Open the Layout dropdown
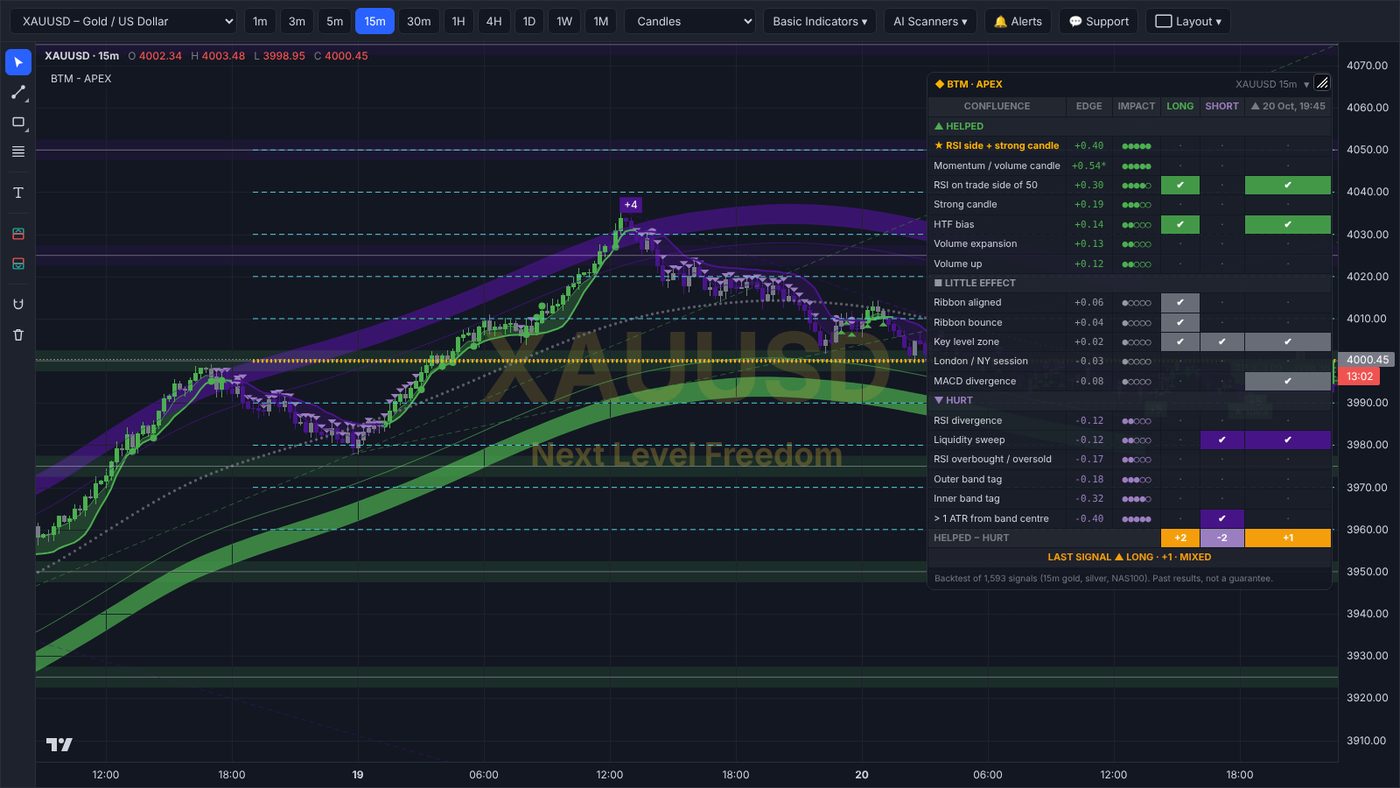The image size is (1400, 788). pyautogui.click(x=1188, y=21)
